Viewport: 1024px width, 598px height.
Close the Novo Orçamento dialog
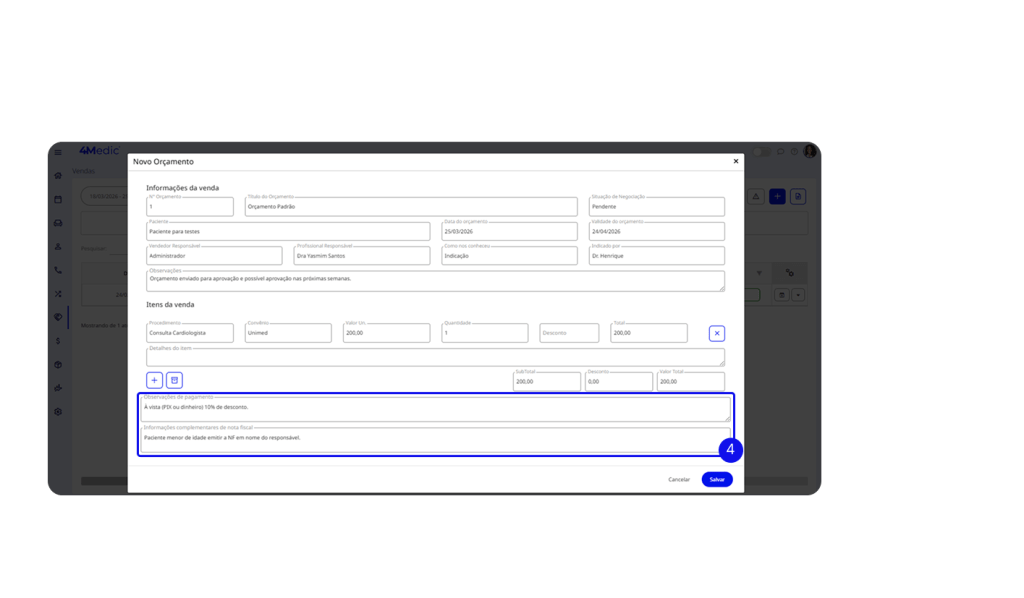pos(736,161)
